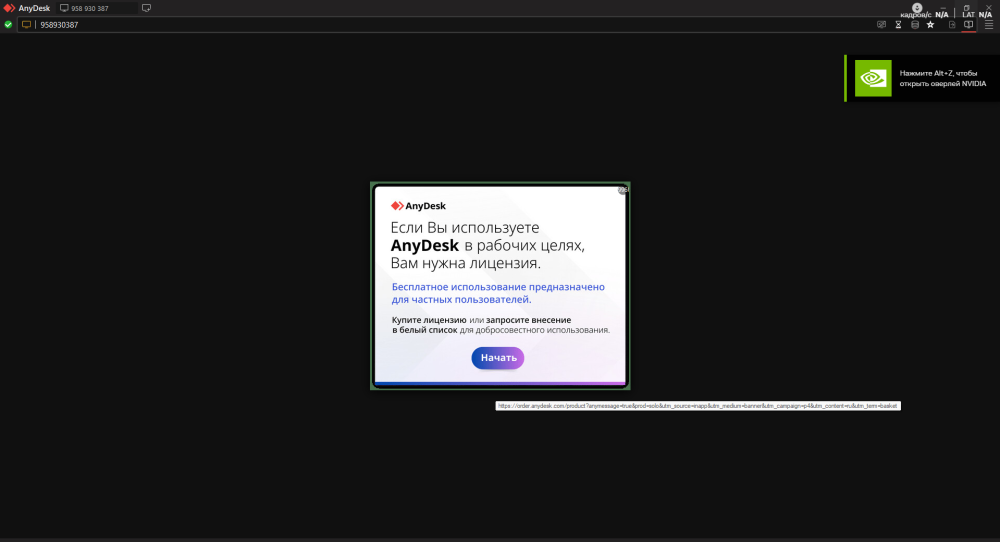Click the Начать button in AnyDesk dialog
Screen dimensions: 1000x542
(498, 358)
